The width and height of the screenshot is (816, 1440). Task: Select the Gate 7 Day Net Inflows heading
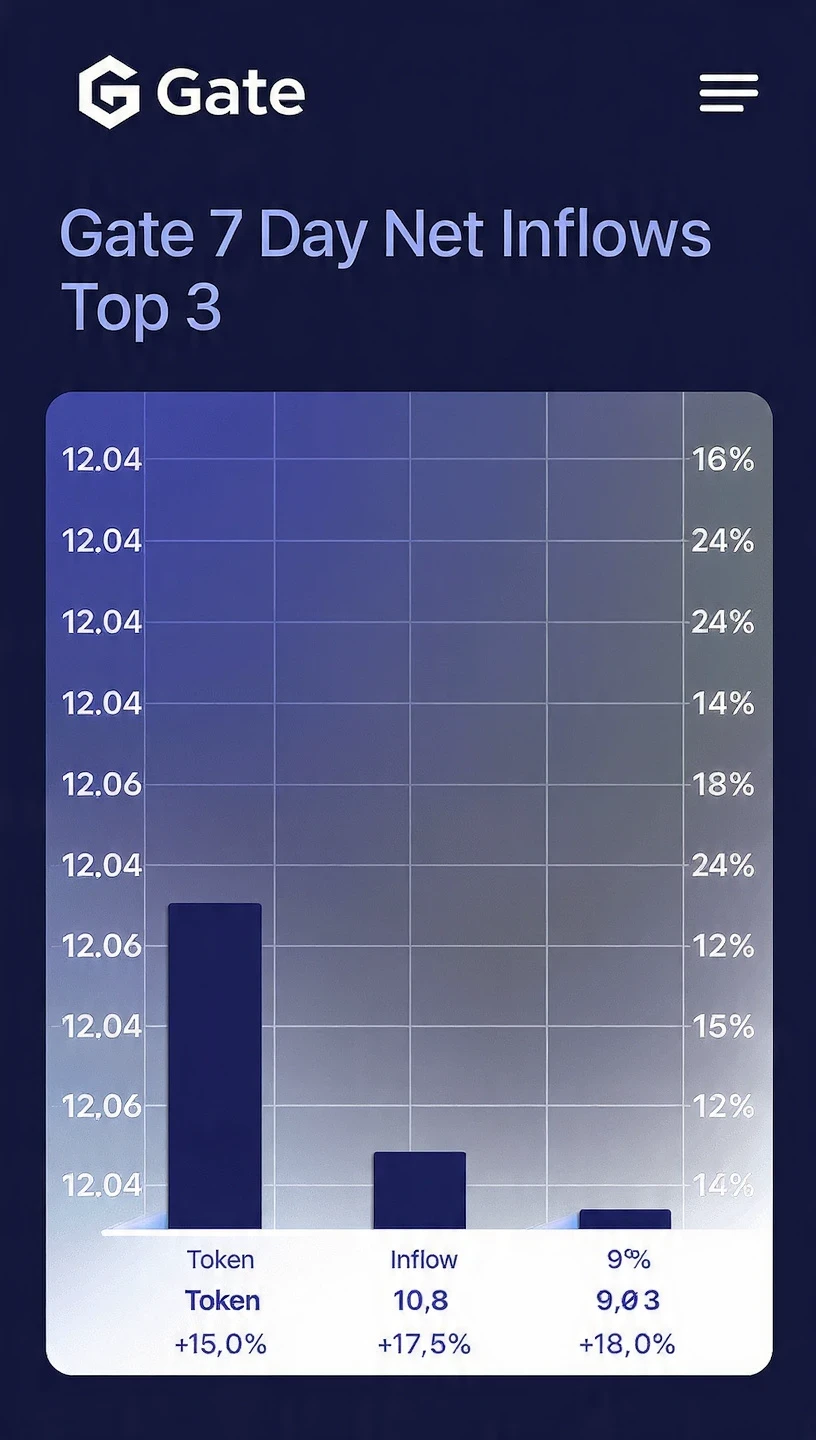(x=385, y=270)
